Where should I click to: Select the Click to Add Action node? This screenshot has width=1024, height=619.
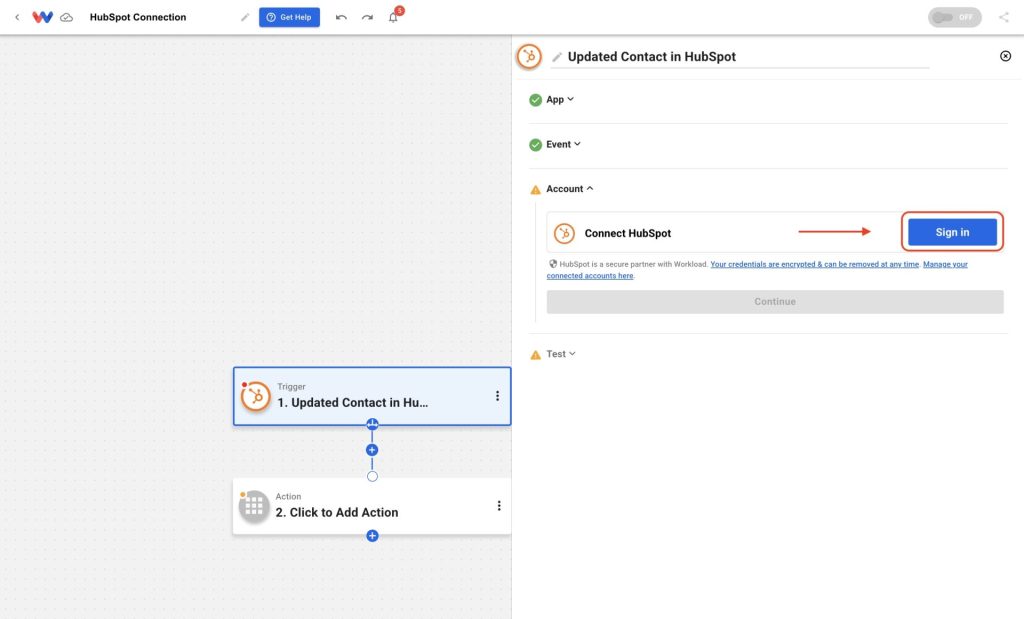372,506
